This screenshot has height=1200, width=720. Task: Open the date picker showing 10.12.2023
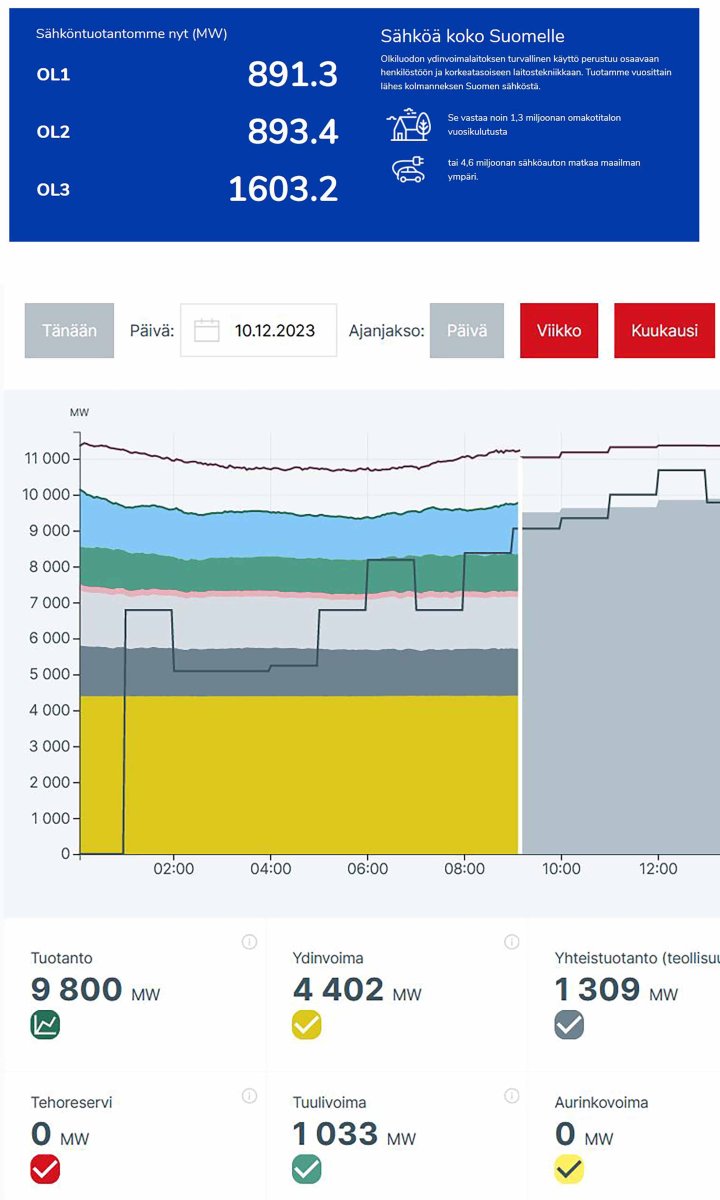tap(259, 331)
